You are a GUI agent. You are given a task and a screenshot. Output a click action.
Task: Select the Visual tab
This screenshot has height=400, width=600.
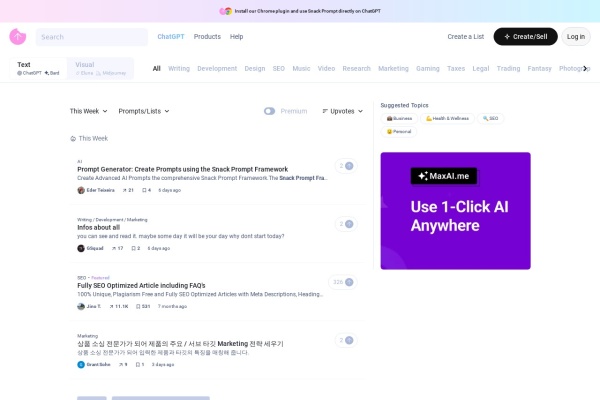(x=100, y=68)
